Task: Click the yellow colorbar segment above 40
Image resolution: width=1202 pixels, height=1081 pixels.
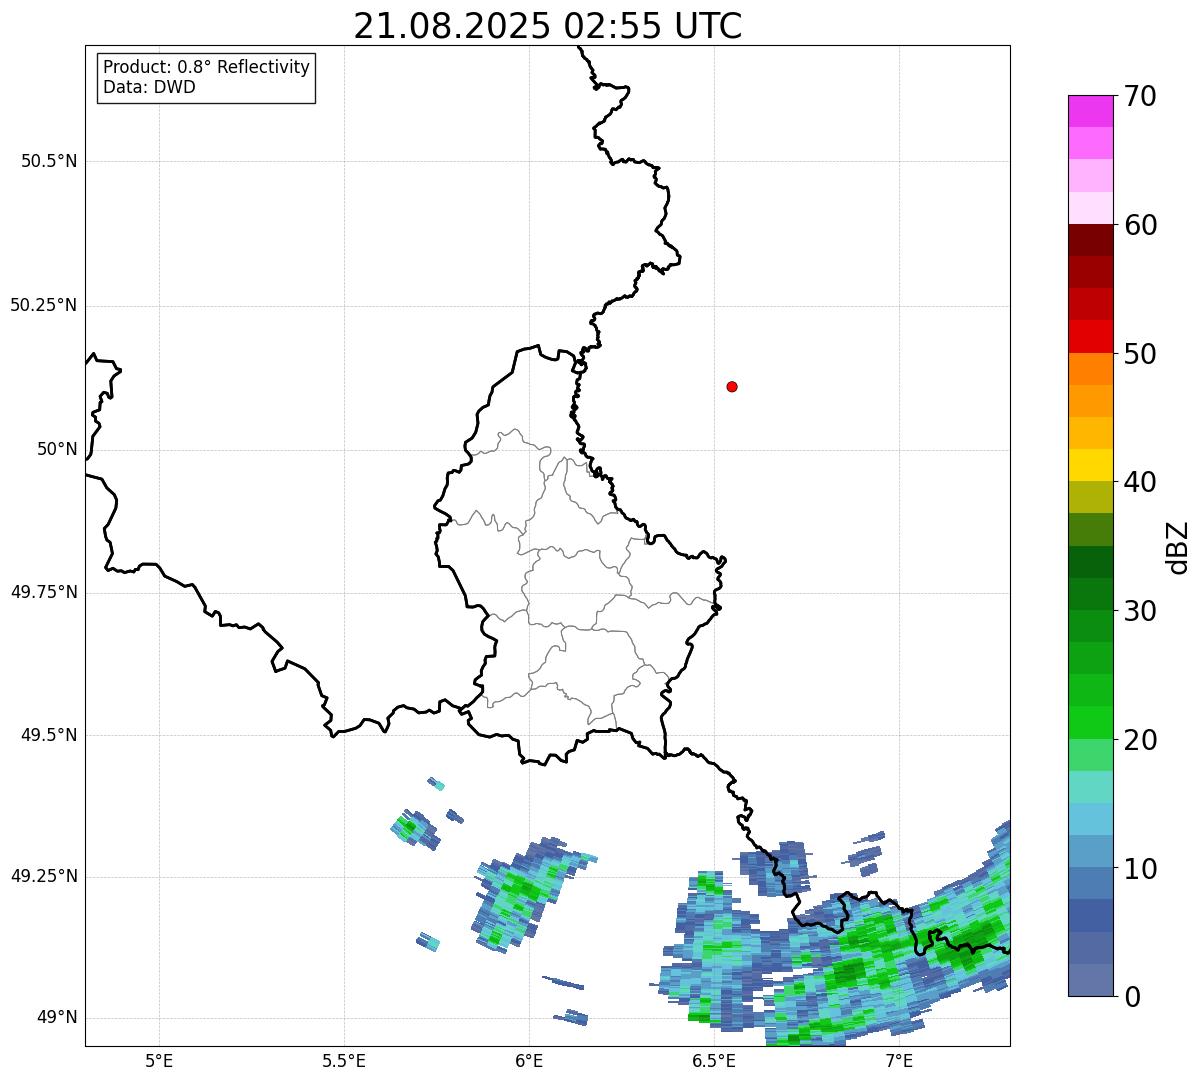Action: point(1090,465)
